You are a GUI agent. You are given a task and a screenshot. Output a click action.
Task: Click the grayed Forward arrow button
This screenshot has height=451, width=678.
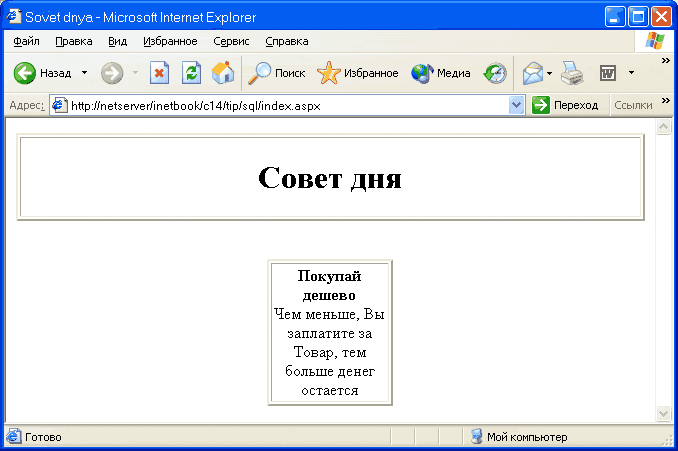click(x=112, y=73)
